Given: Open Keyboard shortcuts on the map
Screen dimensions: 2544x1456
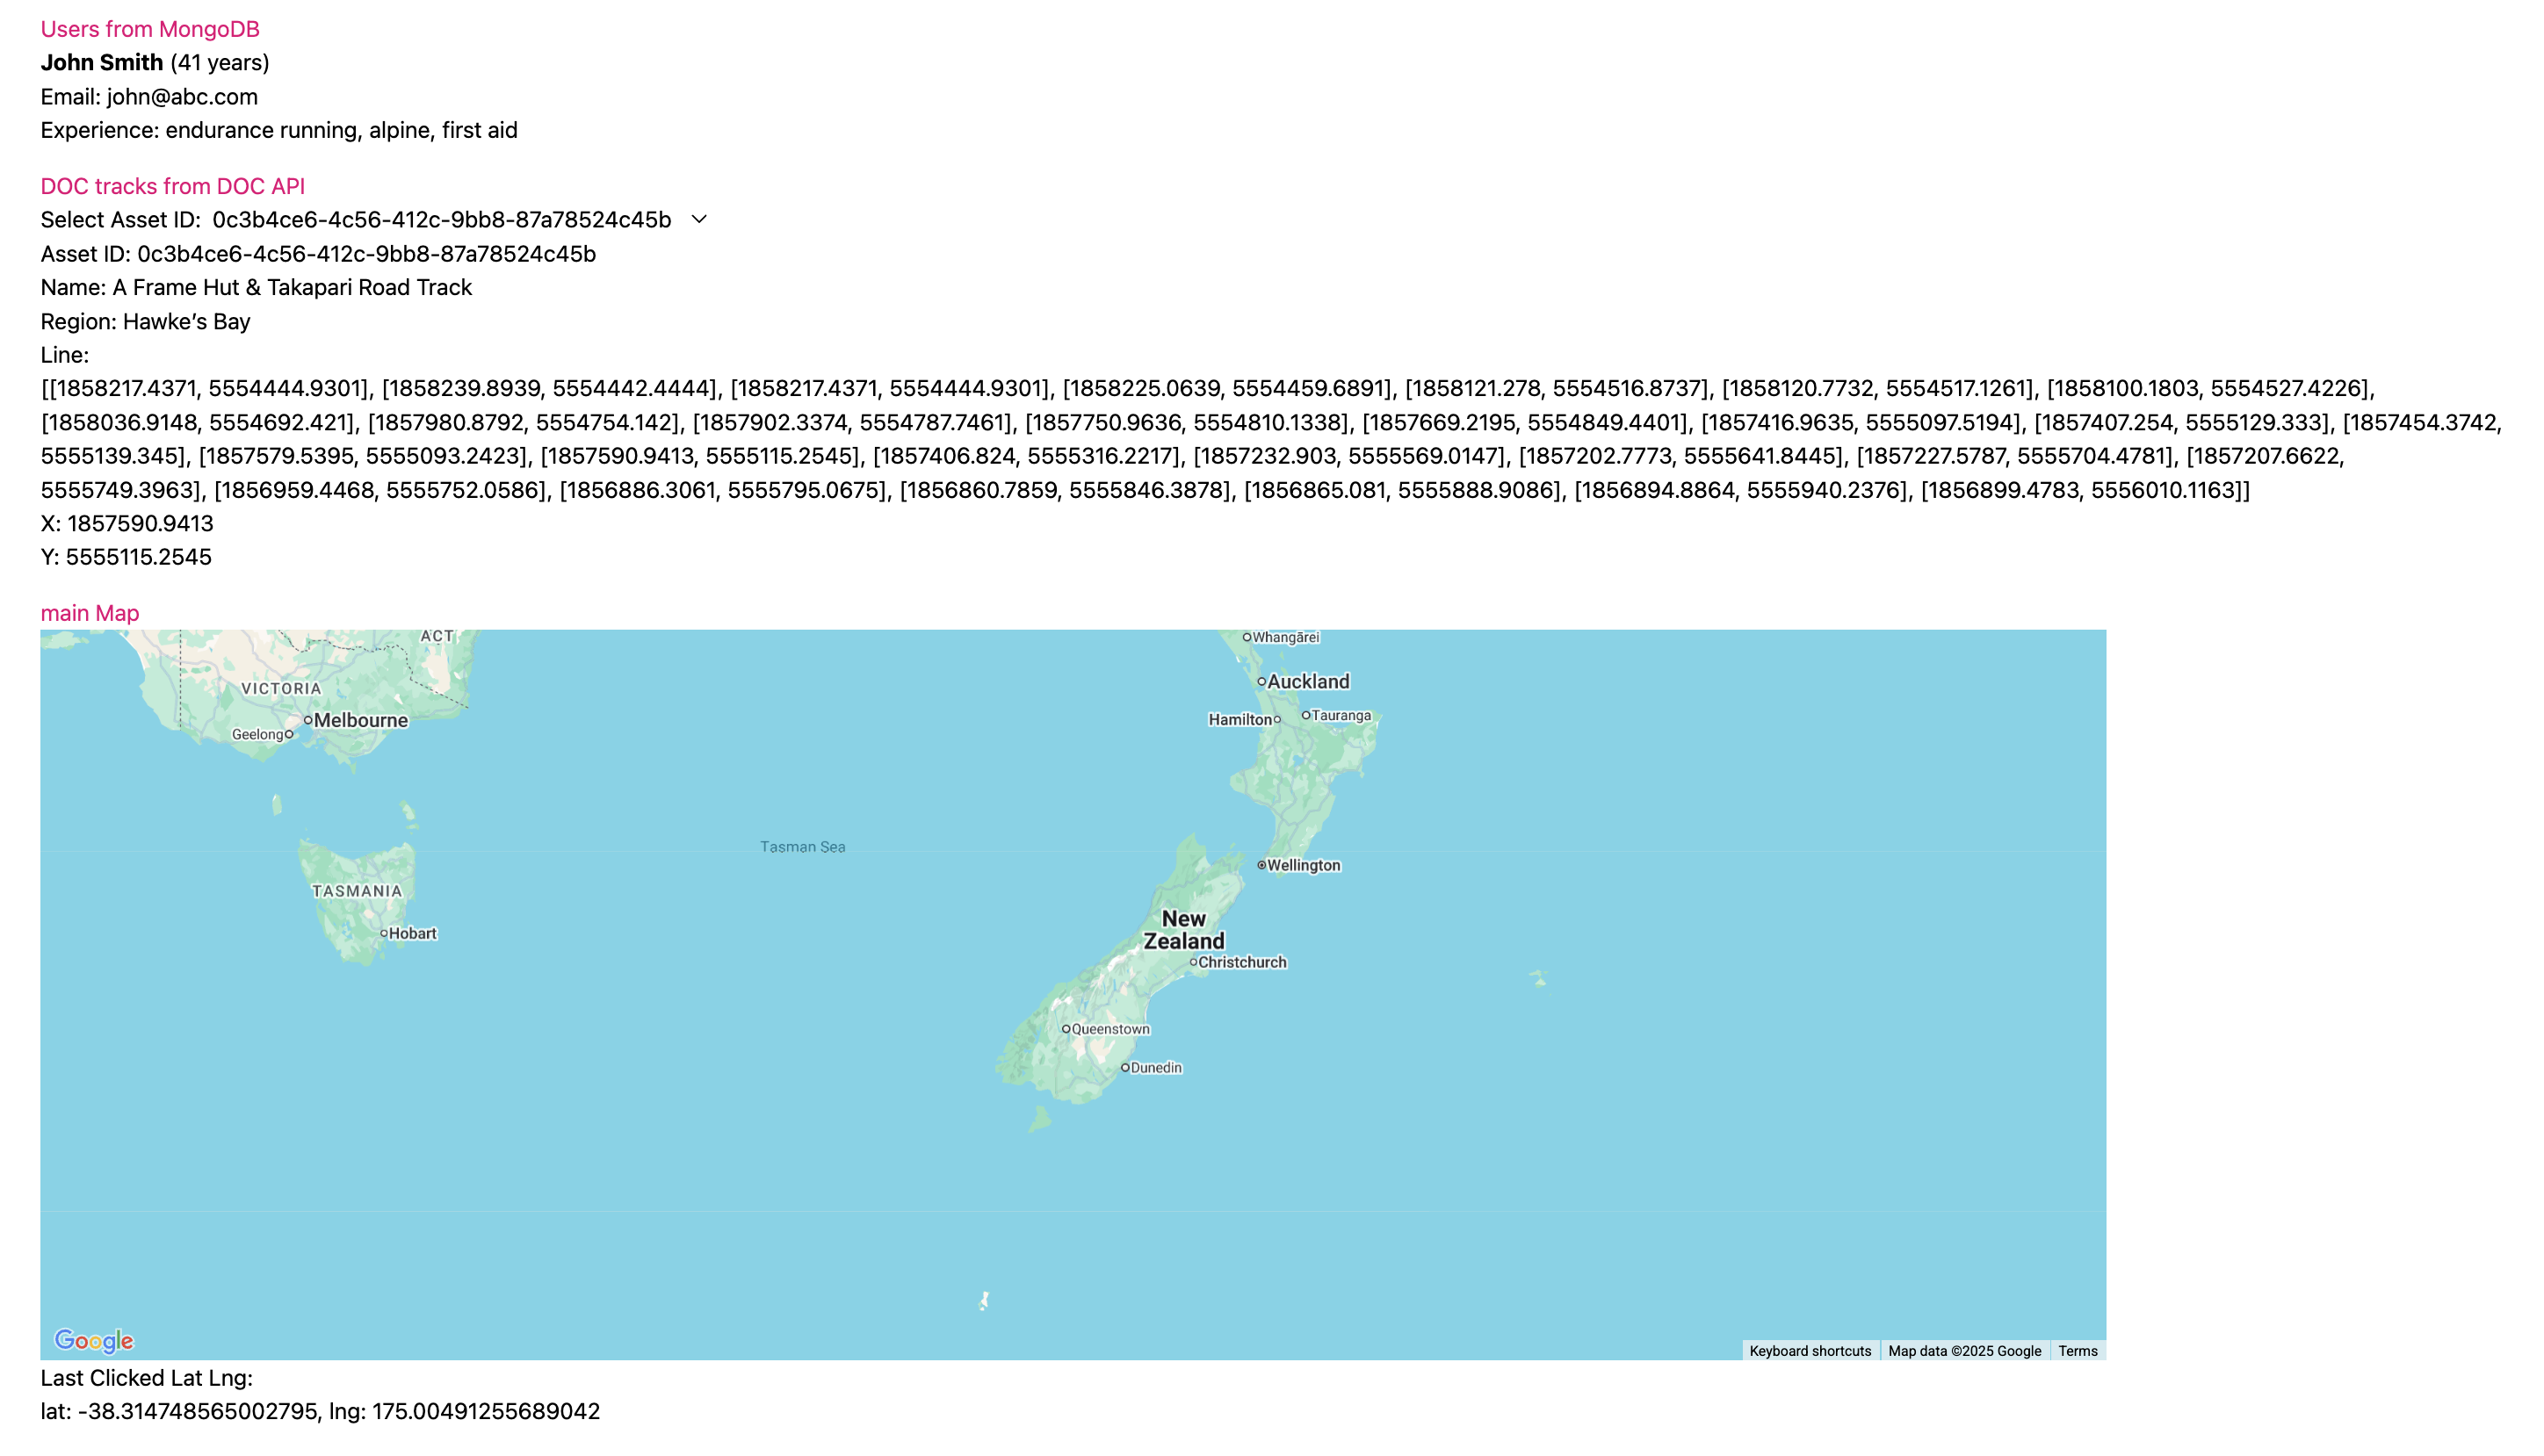Looking at the screenshot, I should [x=1810, y=1351].
